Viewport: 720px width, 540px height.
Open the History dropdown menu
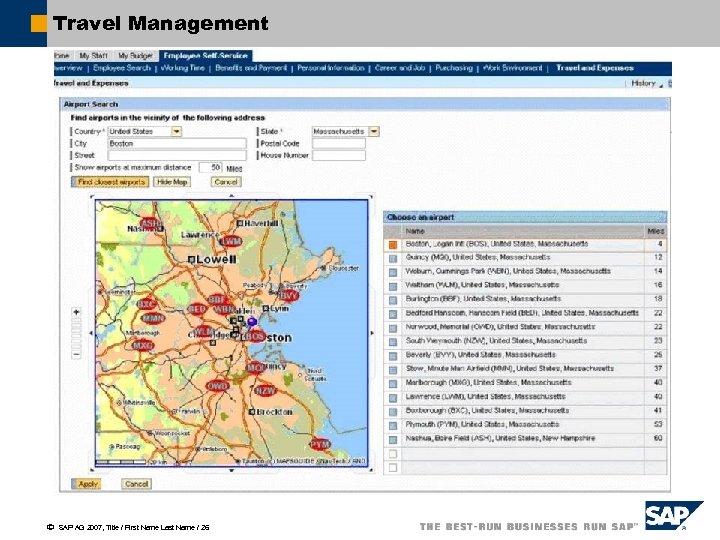tap(647, 83)
